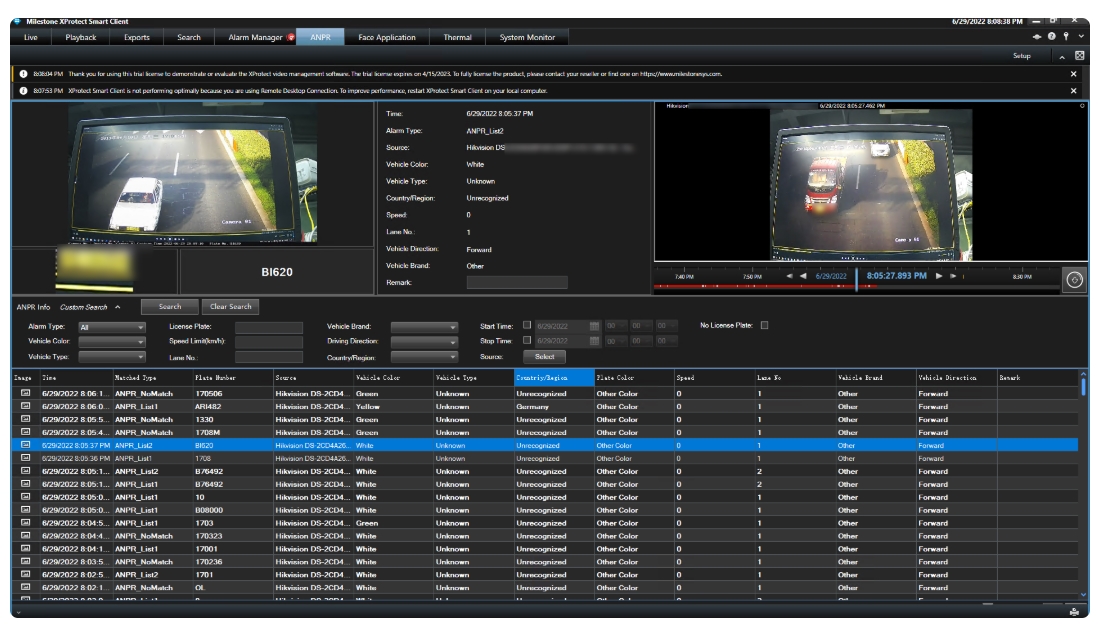Screen dimensions: 1100x635
Task: Open the help question mark icon
Action: [1052, 36]
